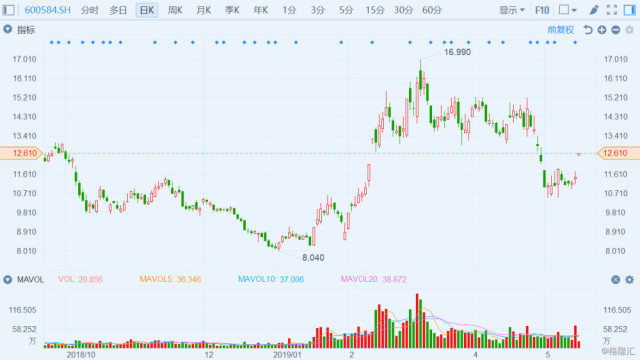Click the VOL: 20.856 value
640x360 pixels.
coord(80,280)
